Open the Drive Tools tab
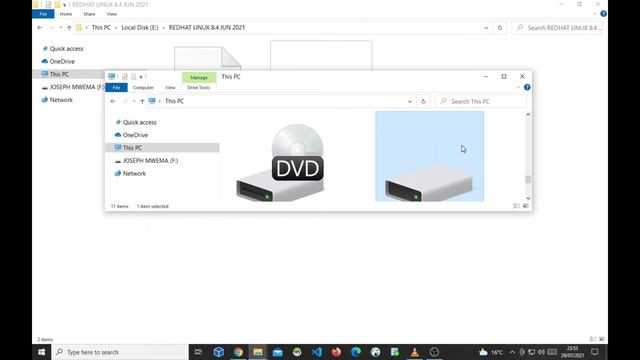The height and width of the screenshot is (360, 640). click(198, 87)
